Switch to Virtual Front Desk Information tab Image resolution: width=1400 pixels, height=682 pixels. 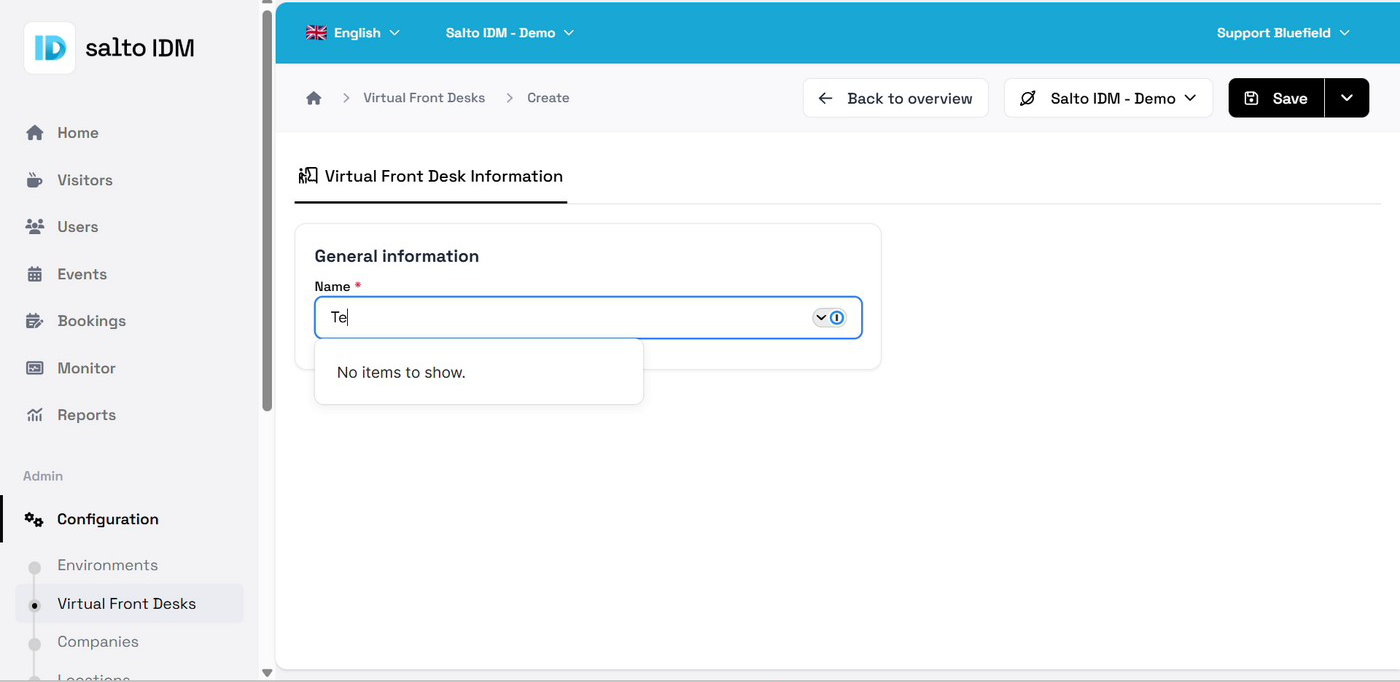click(x=431, y=176)
